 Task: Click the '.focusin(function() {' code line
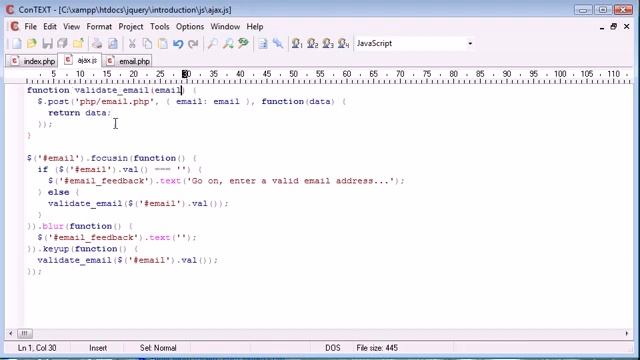coord(112,158)
